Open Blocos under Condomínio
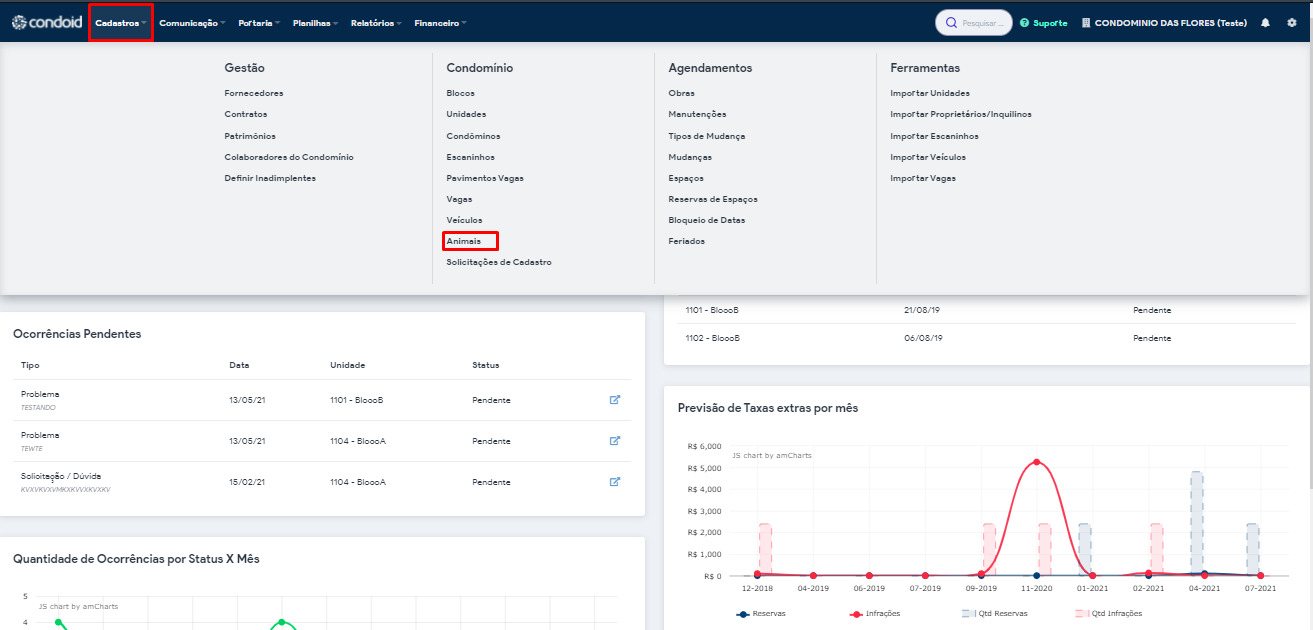 point(461,93)
